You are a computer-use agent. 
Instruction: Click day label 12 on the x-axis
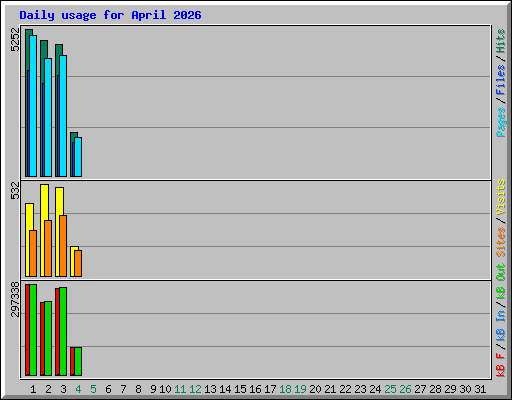(x=195, y=389)
